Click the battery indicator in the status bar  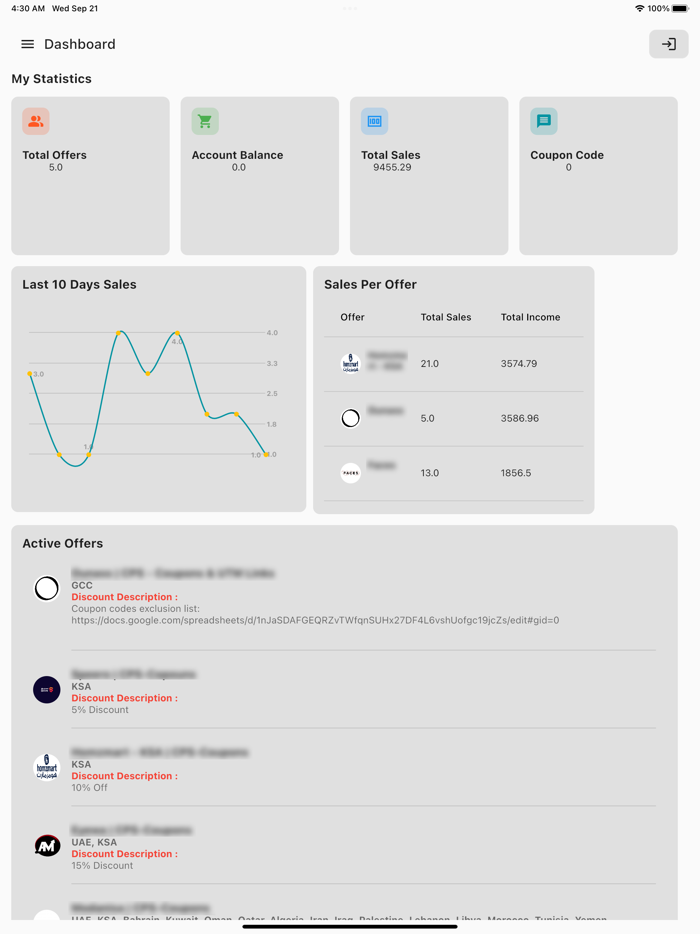[683, 8]
